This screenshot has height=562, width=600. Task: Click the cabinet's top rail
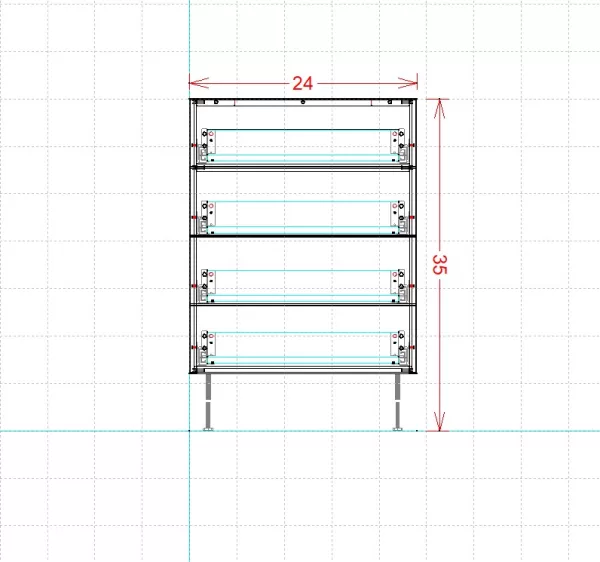pos(303,101)
